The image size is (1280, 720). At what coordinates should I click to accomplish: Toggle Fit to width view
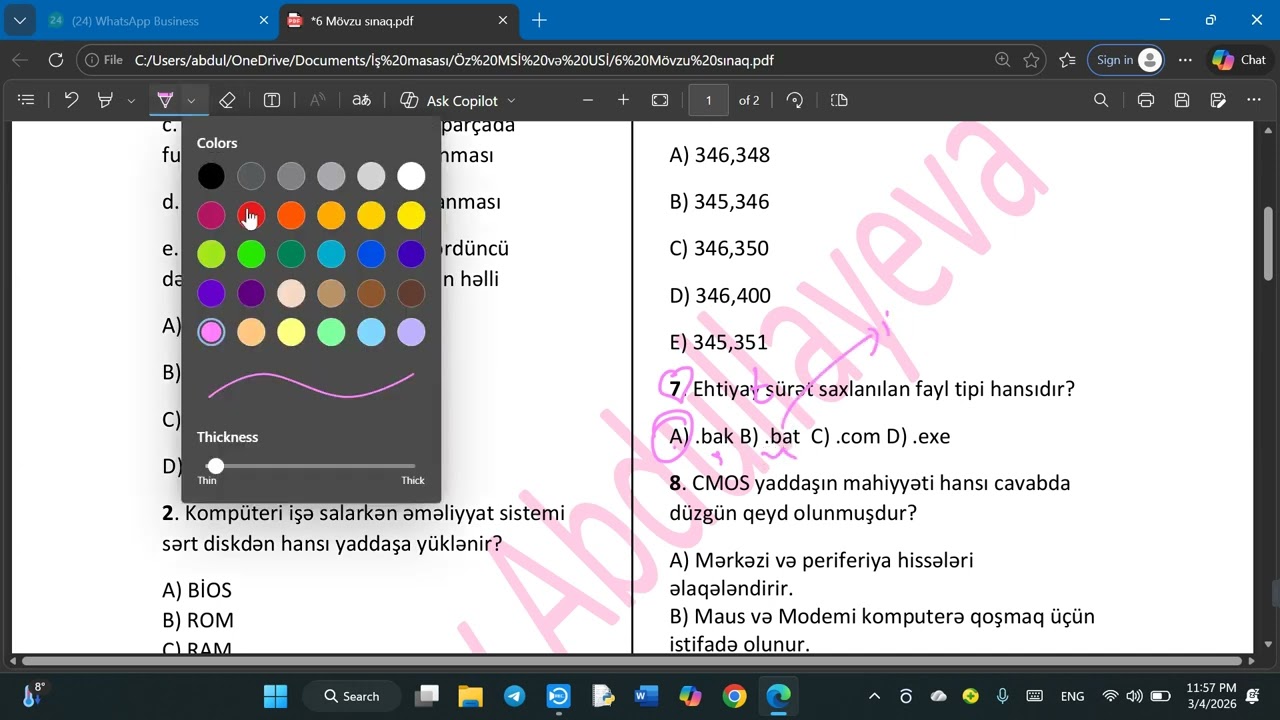click(x=660, y=100)
